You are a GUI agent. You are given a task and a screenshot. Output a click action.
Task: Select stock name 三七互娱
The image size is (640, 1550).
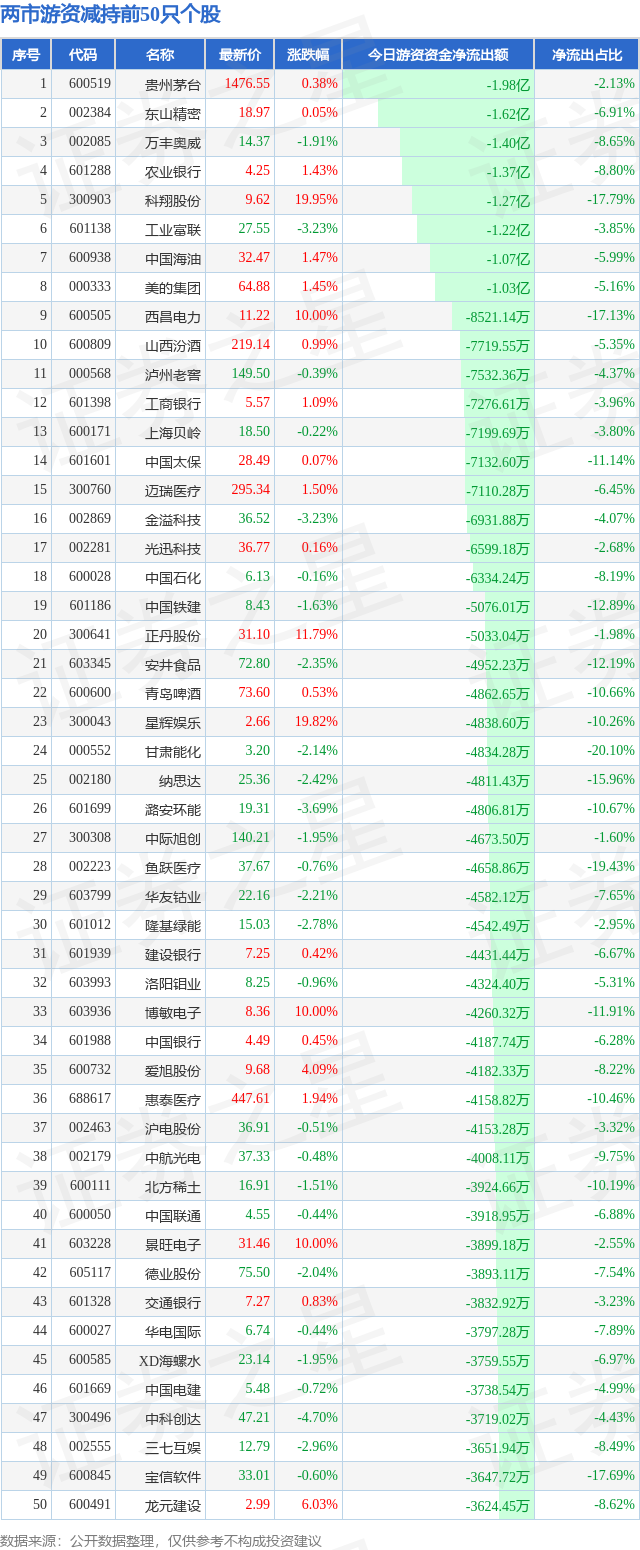point(173,1447)
